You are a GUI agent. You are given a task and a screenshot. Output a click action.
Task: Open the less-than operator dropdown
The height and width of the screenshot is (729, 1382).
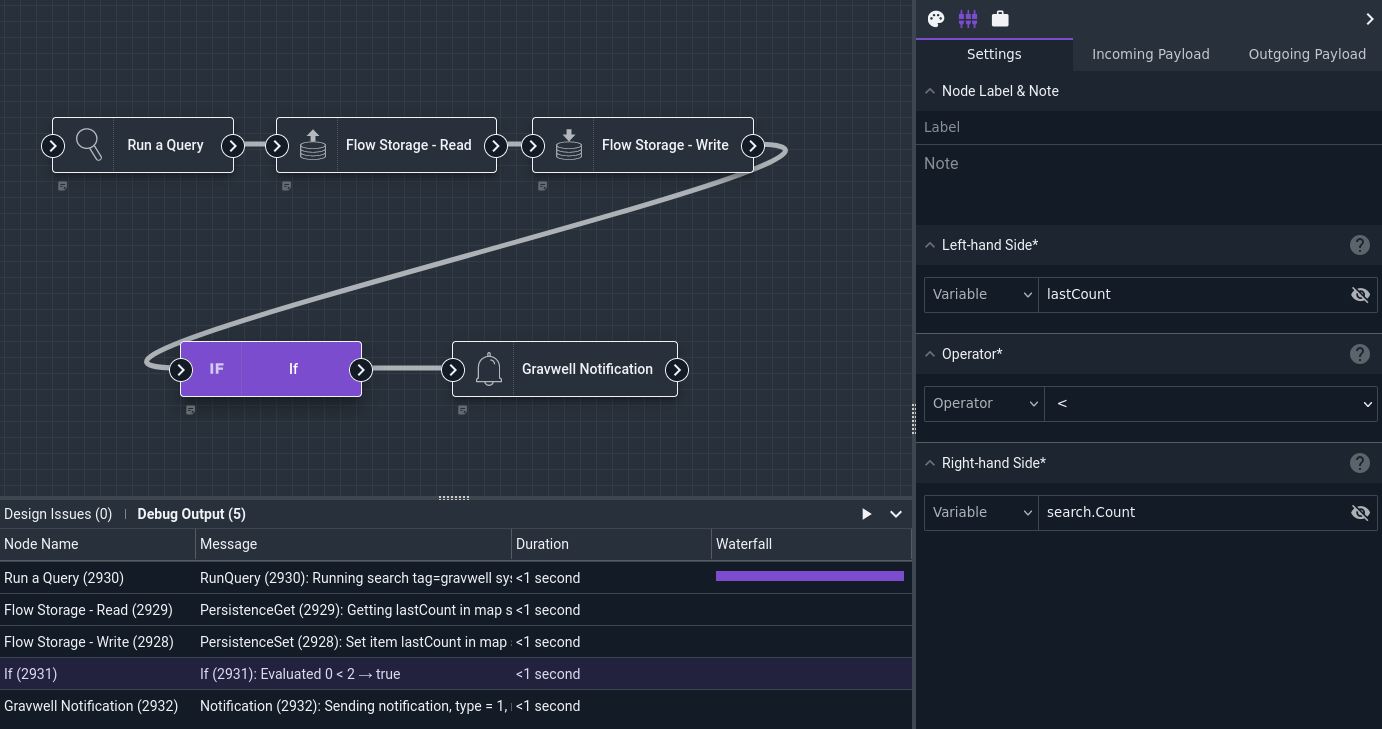pyautogui.click(x=1212, y=403)
